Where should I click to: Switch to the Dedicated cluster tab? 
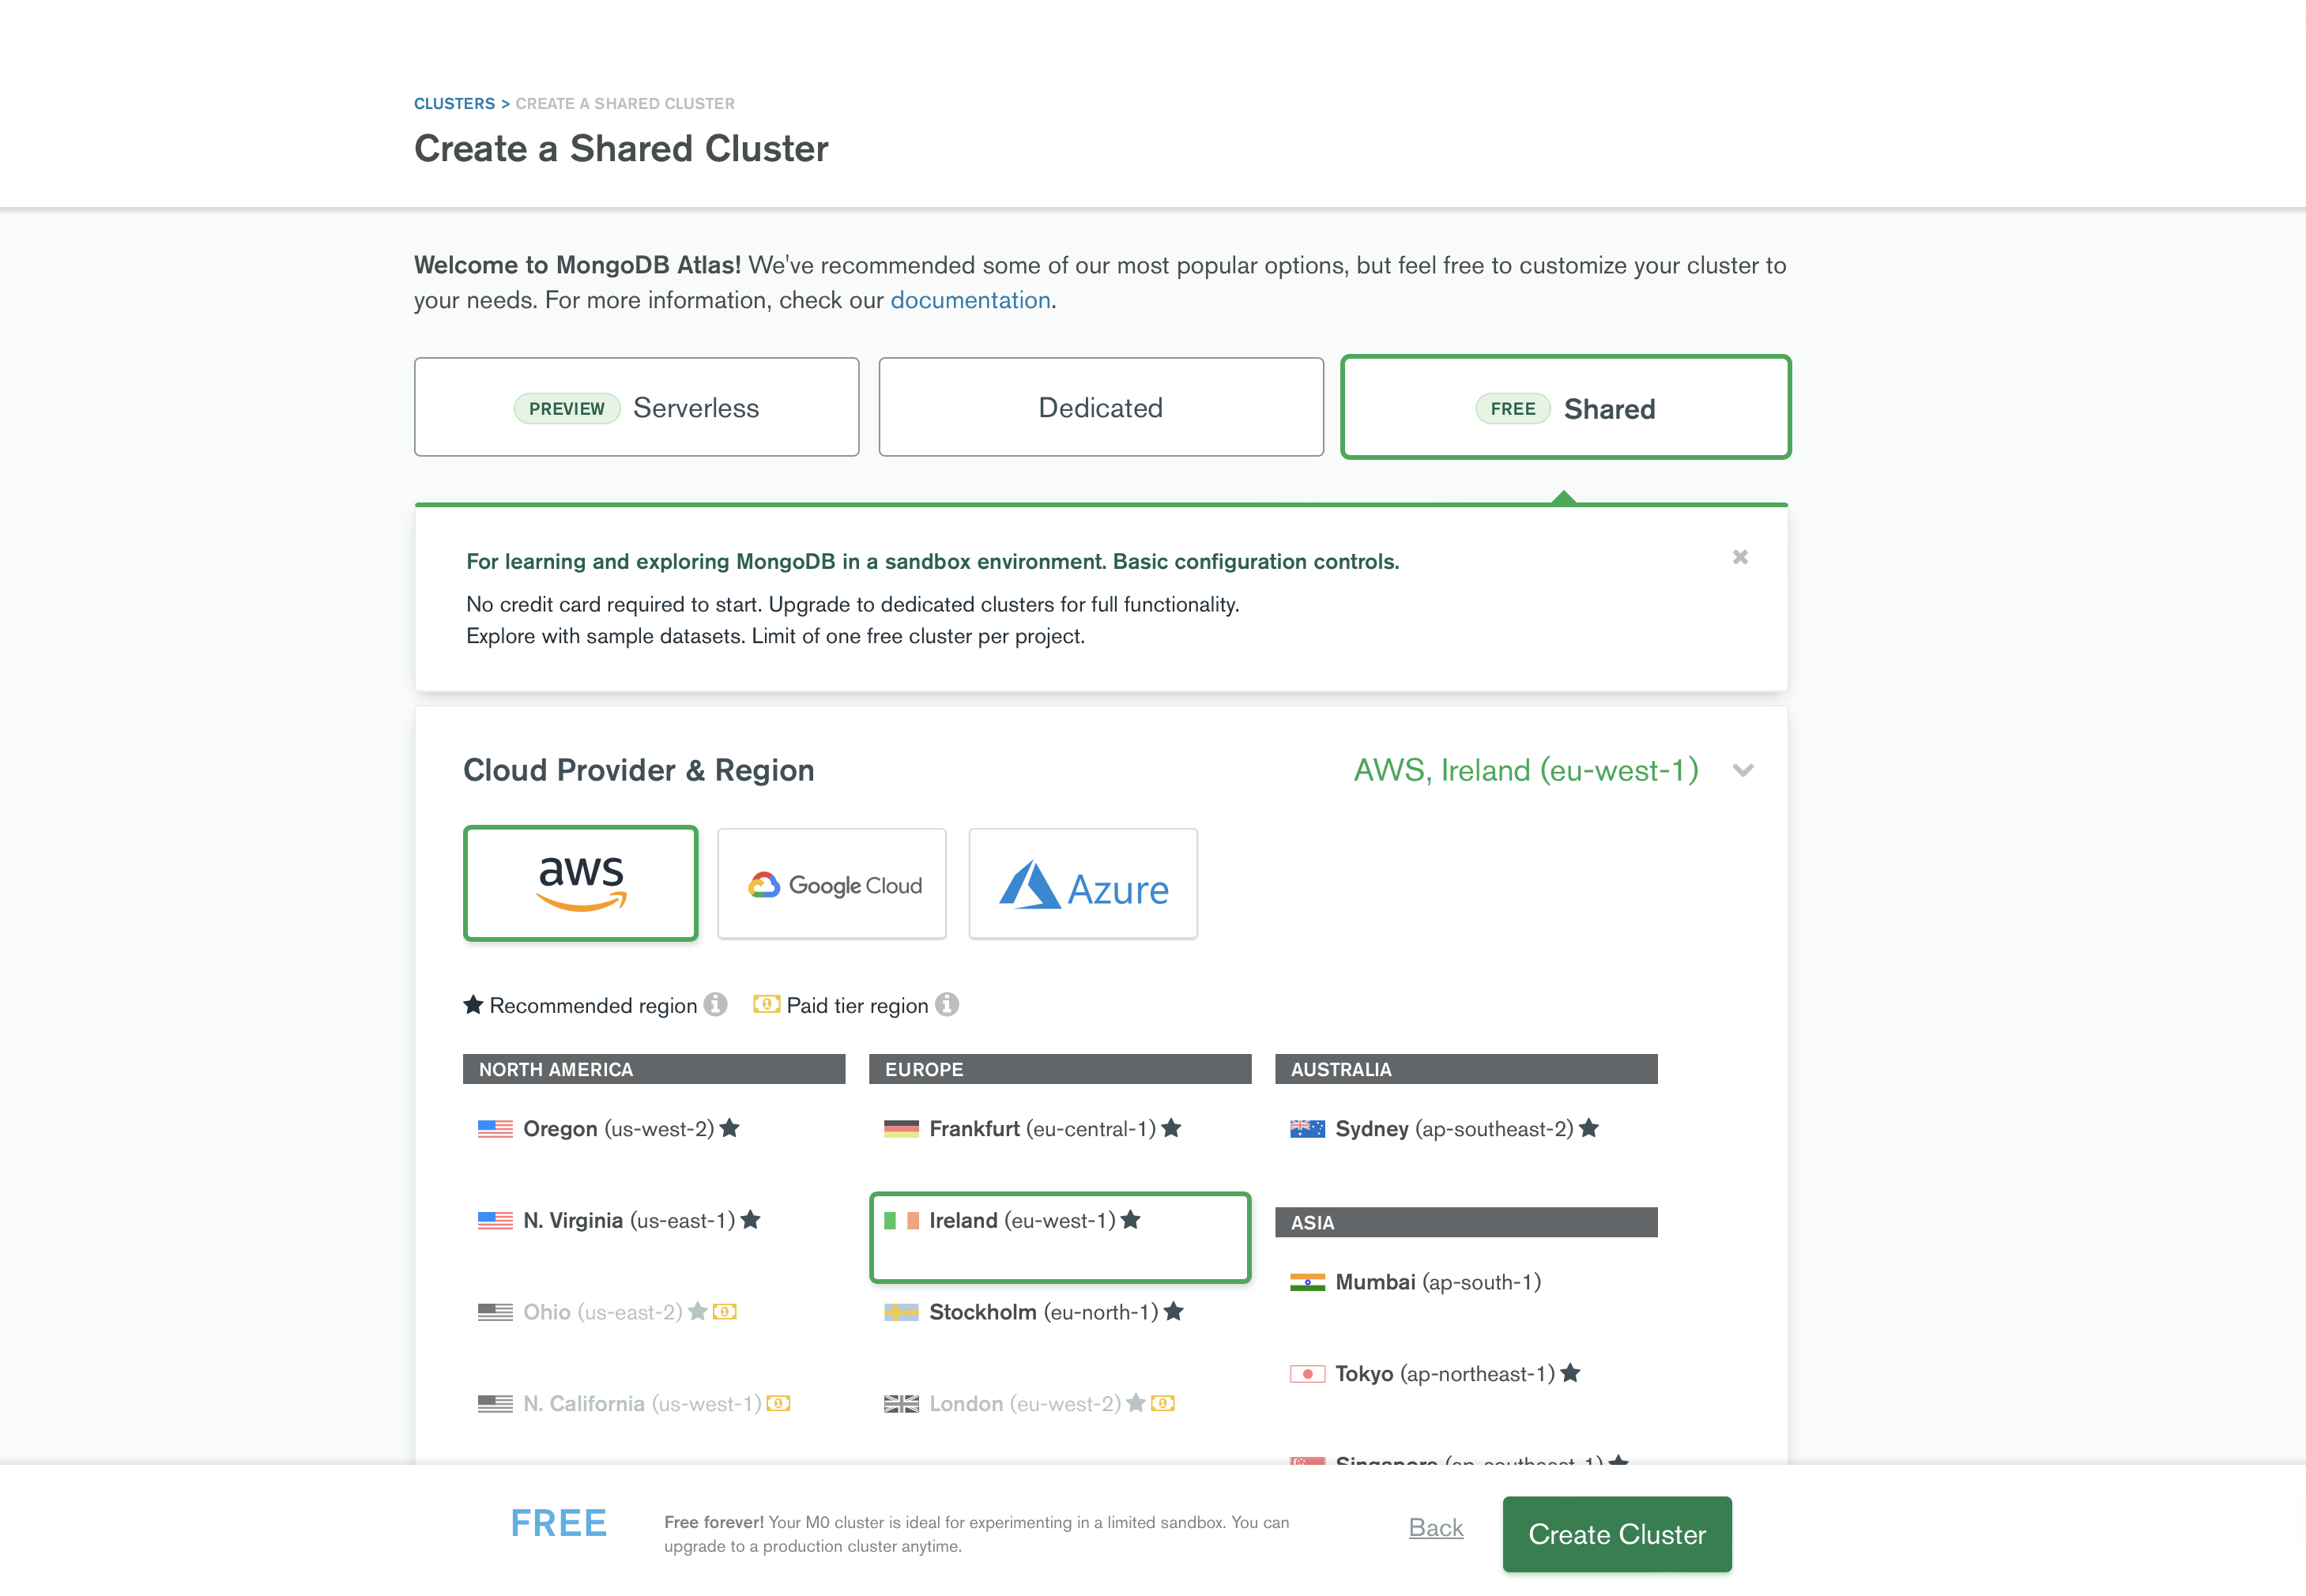click(x=1099, y=407)
